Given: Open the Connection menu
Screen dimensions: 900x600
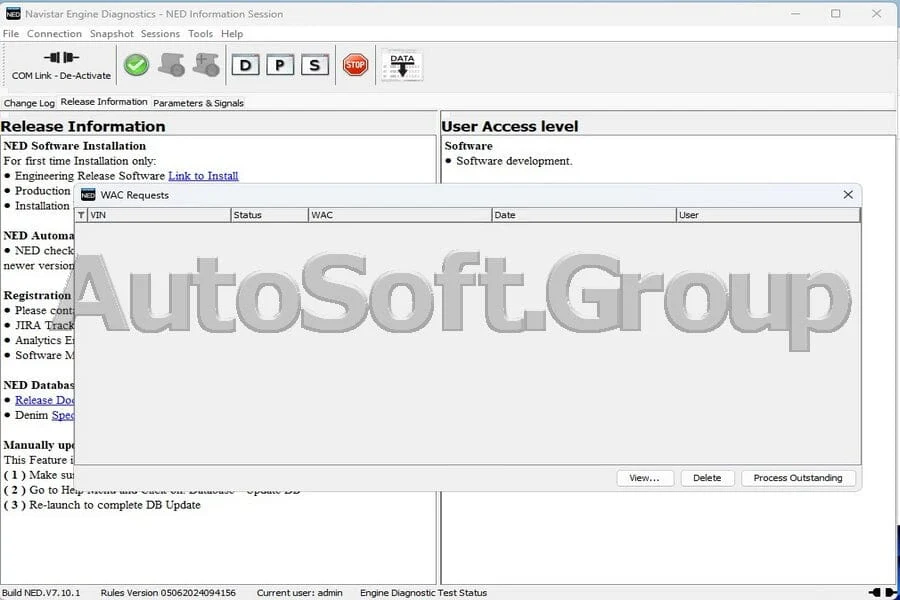Looking at the screenshot, I should tap(54, 34).
